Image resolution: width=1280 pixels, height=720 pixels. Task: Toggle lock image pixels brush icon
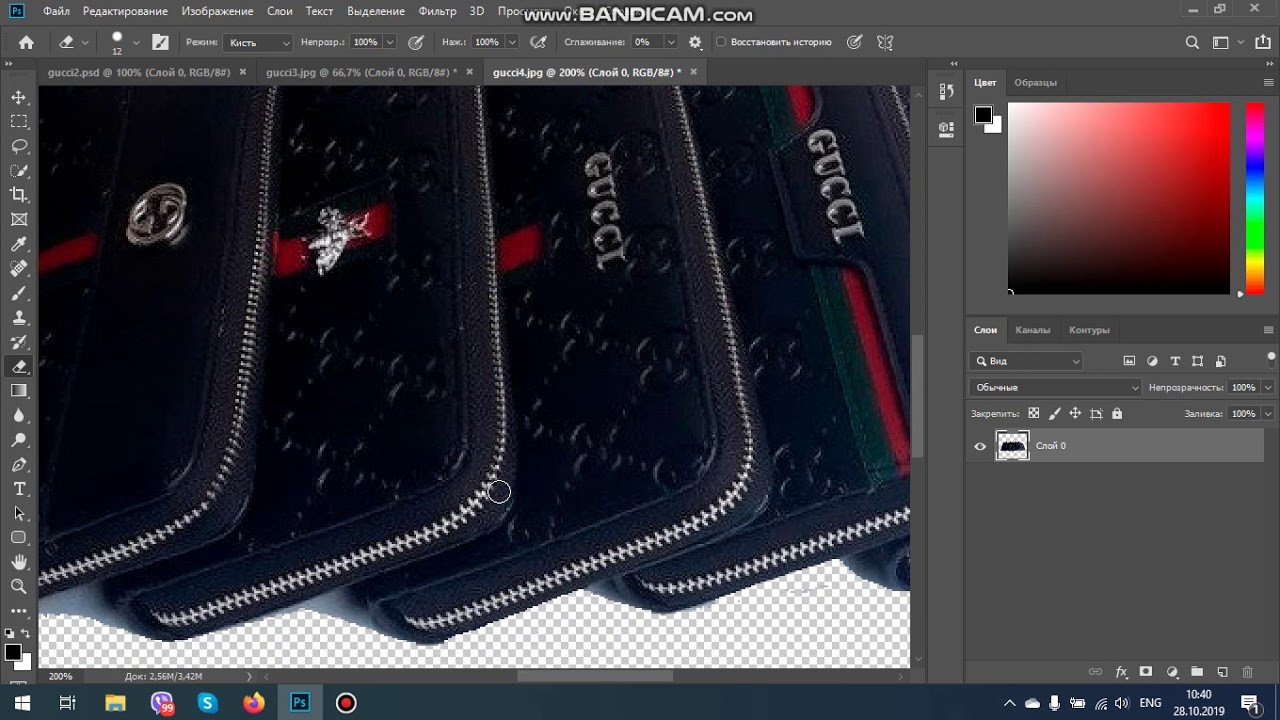[x=1055, y=413]
